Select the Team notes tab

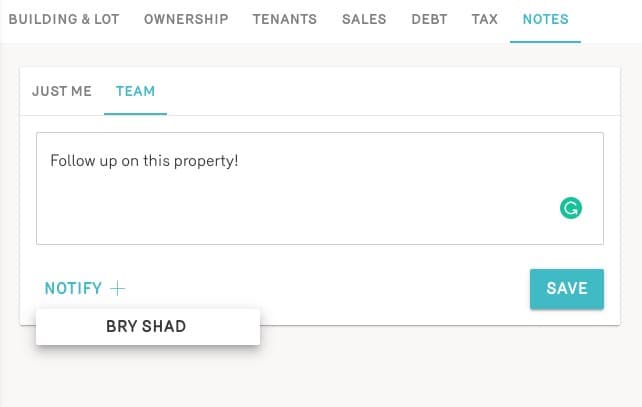(135, 91)
